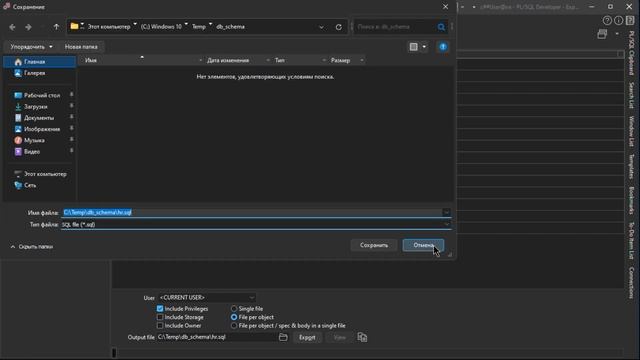Open the PL/SQL Developer help question icon
Viewport: 640px width, 360px height.
(607, 20)
